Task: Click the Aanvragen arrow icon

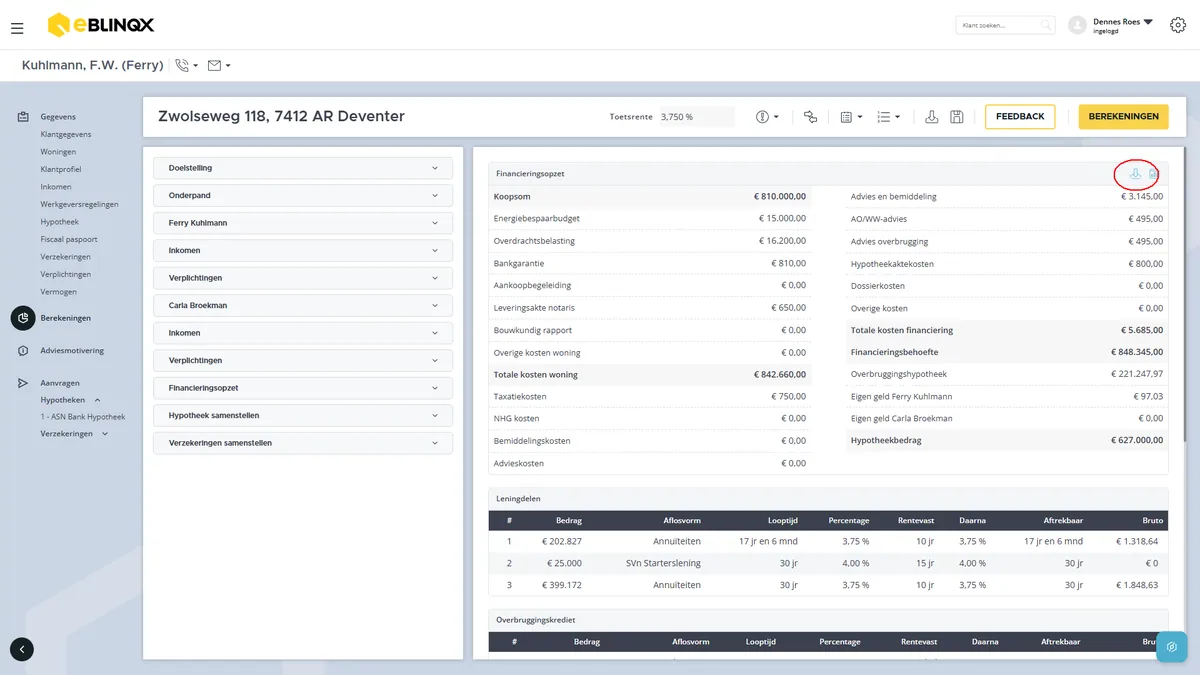Action: 22,383
